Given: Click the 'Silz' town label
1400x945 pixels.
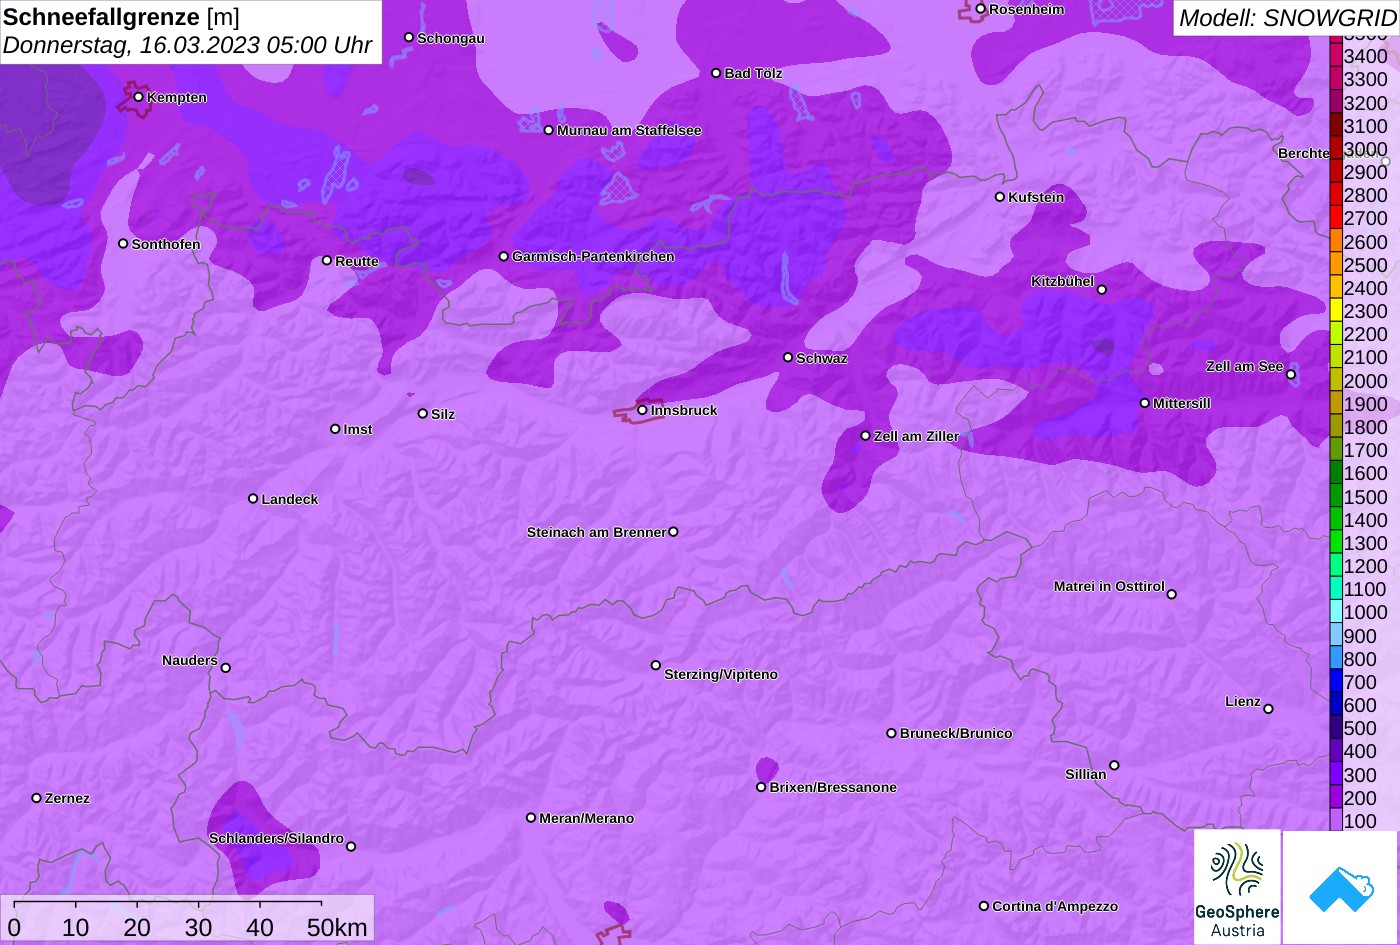Looking at the screenshot, I should click(x=443, y=414).
